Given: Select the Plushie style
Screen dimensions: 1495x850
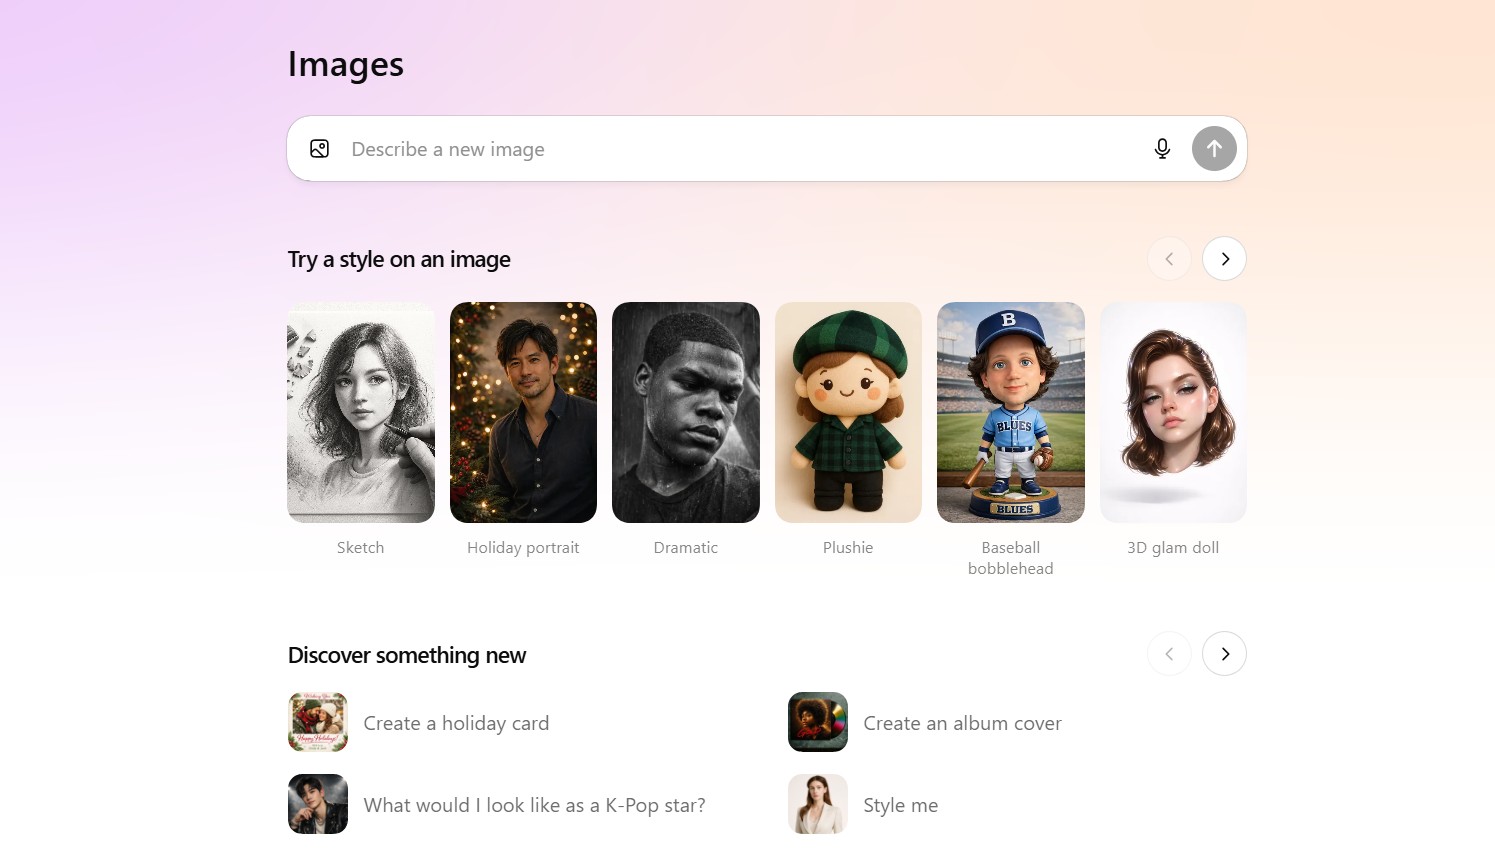Looking at the screenshot, I should tap(847, 412).
